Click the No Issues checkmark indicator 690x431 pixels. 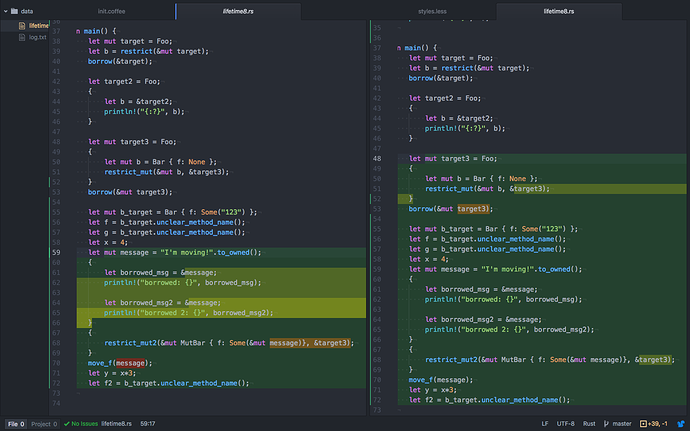coord(66,423)
